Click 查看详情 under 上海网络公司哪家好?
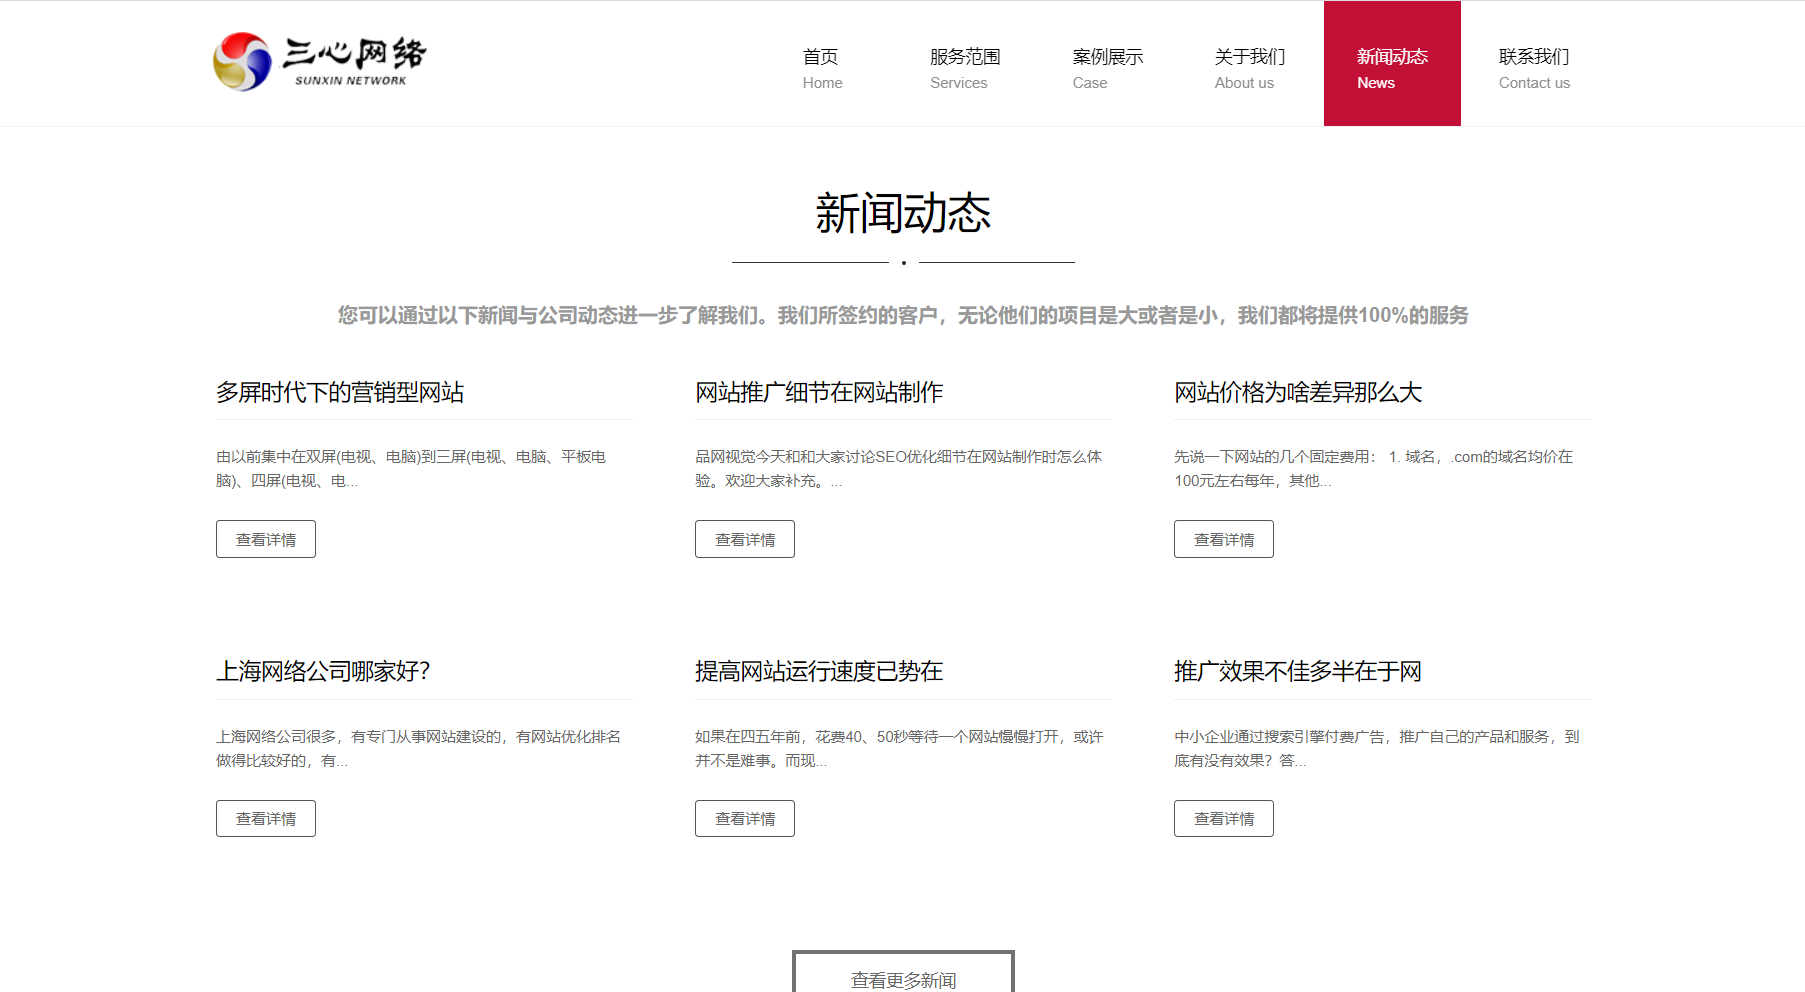This screenshot has height=992, width=1805. (x=266, y=818)
